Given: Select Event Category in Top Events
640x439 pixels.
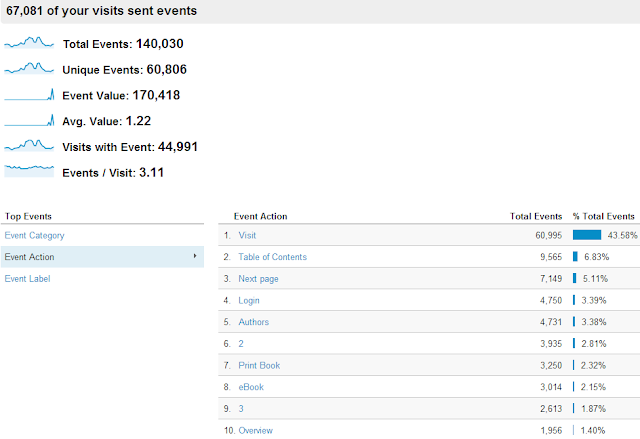Looking at the screenshot, I should point(34,236).
